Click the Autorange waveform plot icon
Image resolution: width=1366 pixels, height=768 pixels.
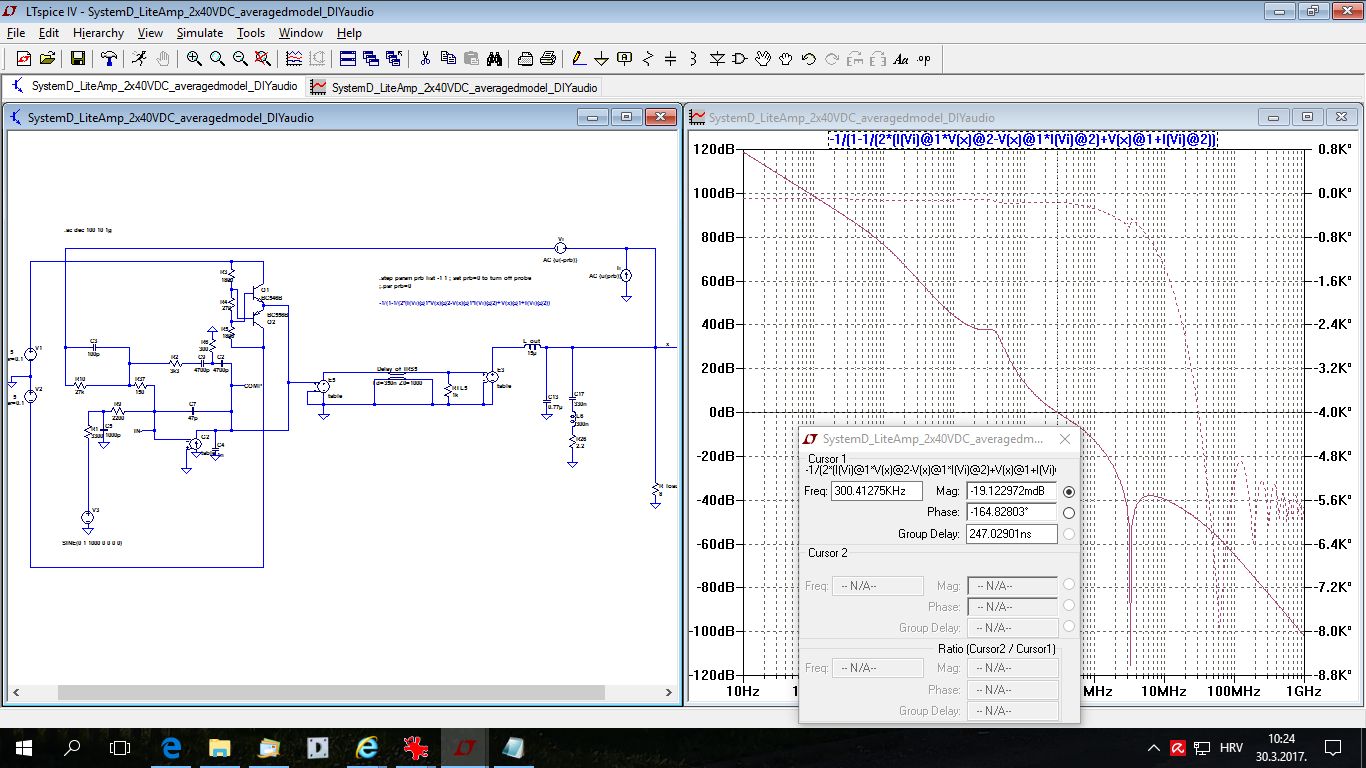(x=294, y=59)
